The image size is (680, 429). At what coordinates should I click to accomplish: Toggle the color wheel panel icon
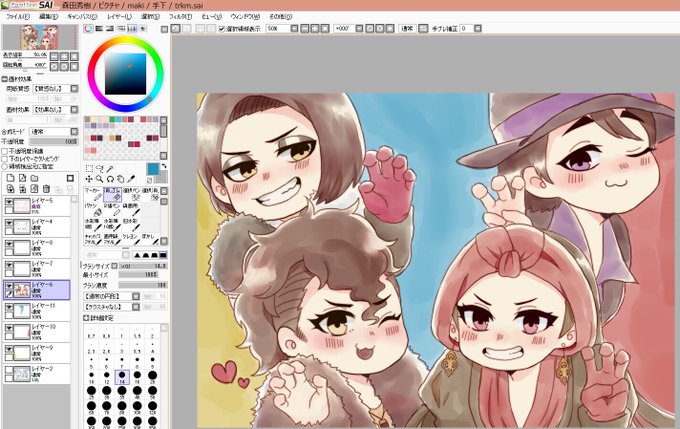88,29
